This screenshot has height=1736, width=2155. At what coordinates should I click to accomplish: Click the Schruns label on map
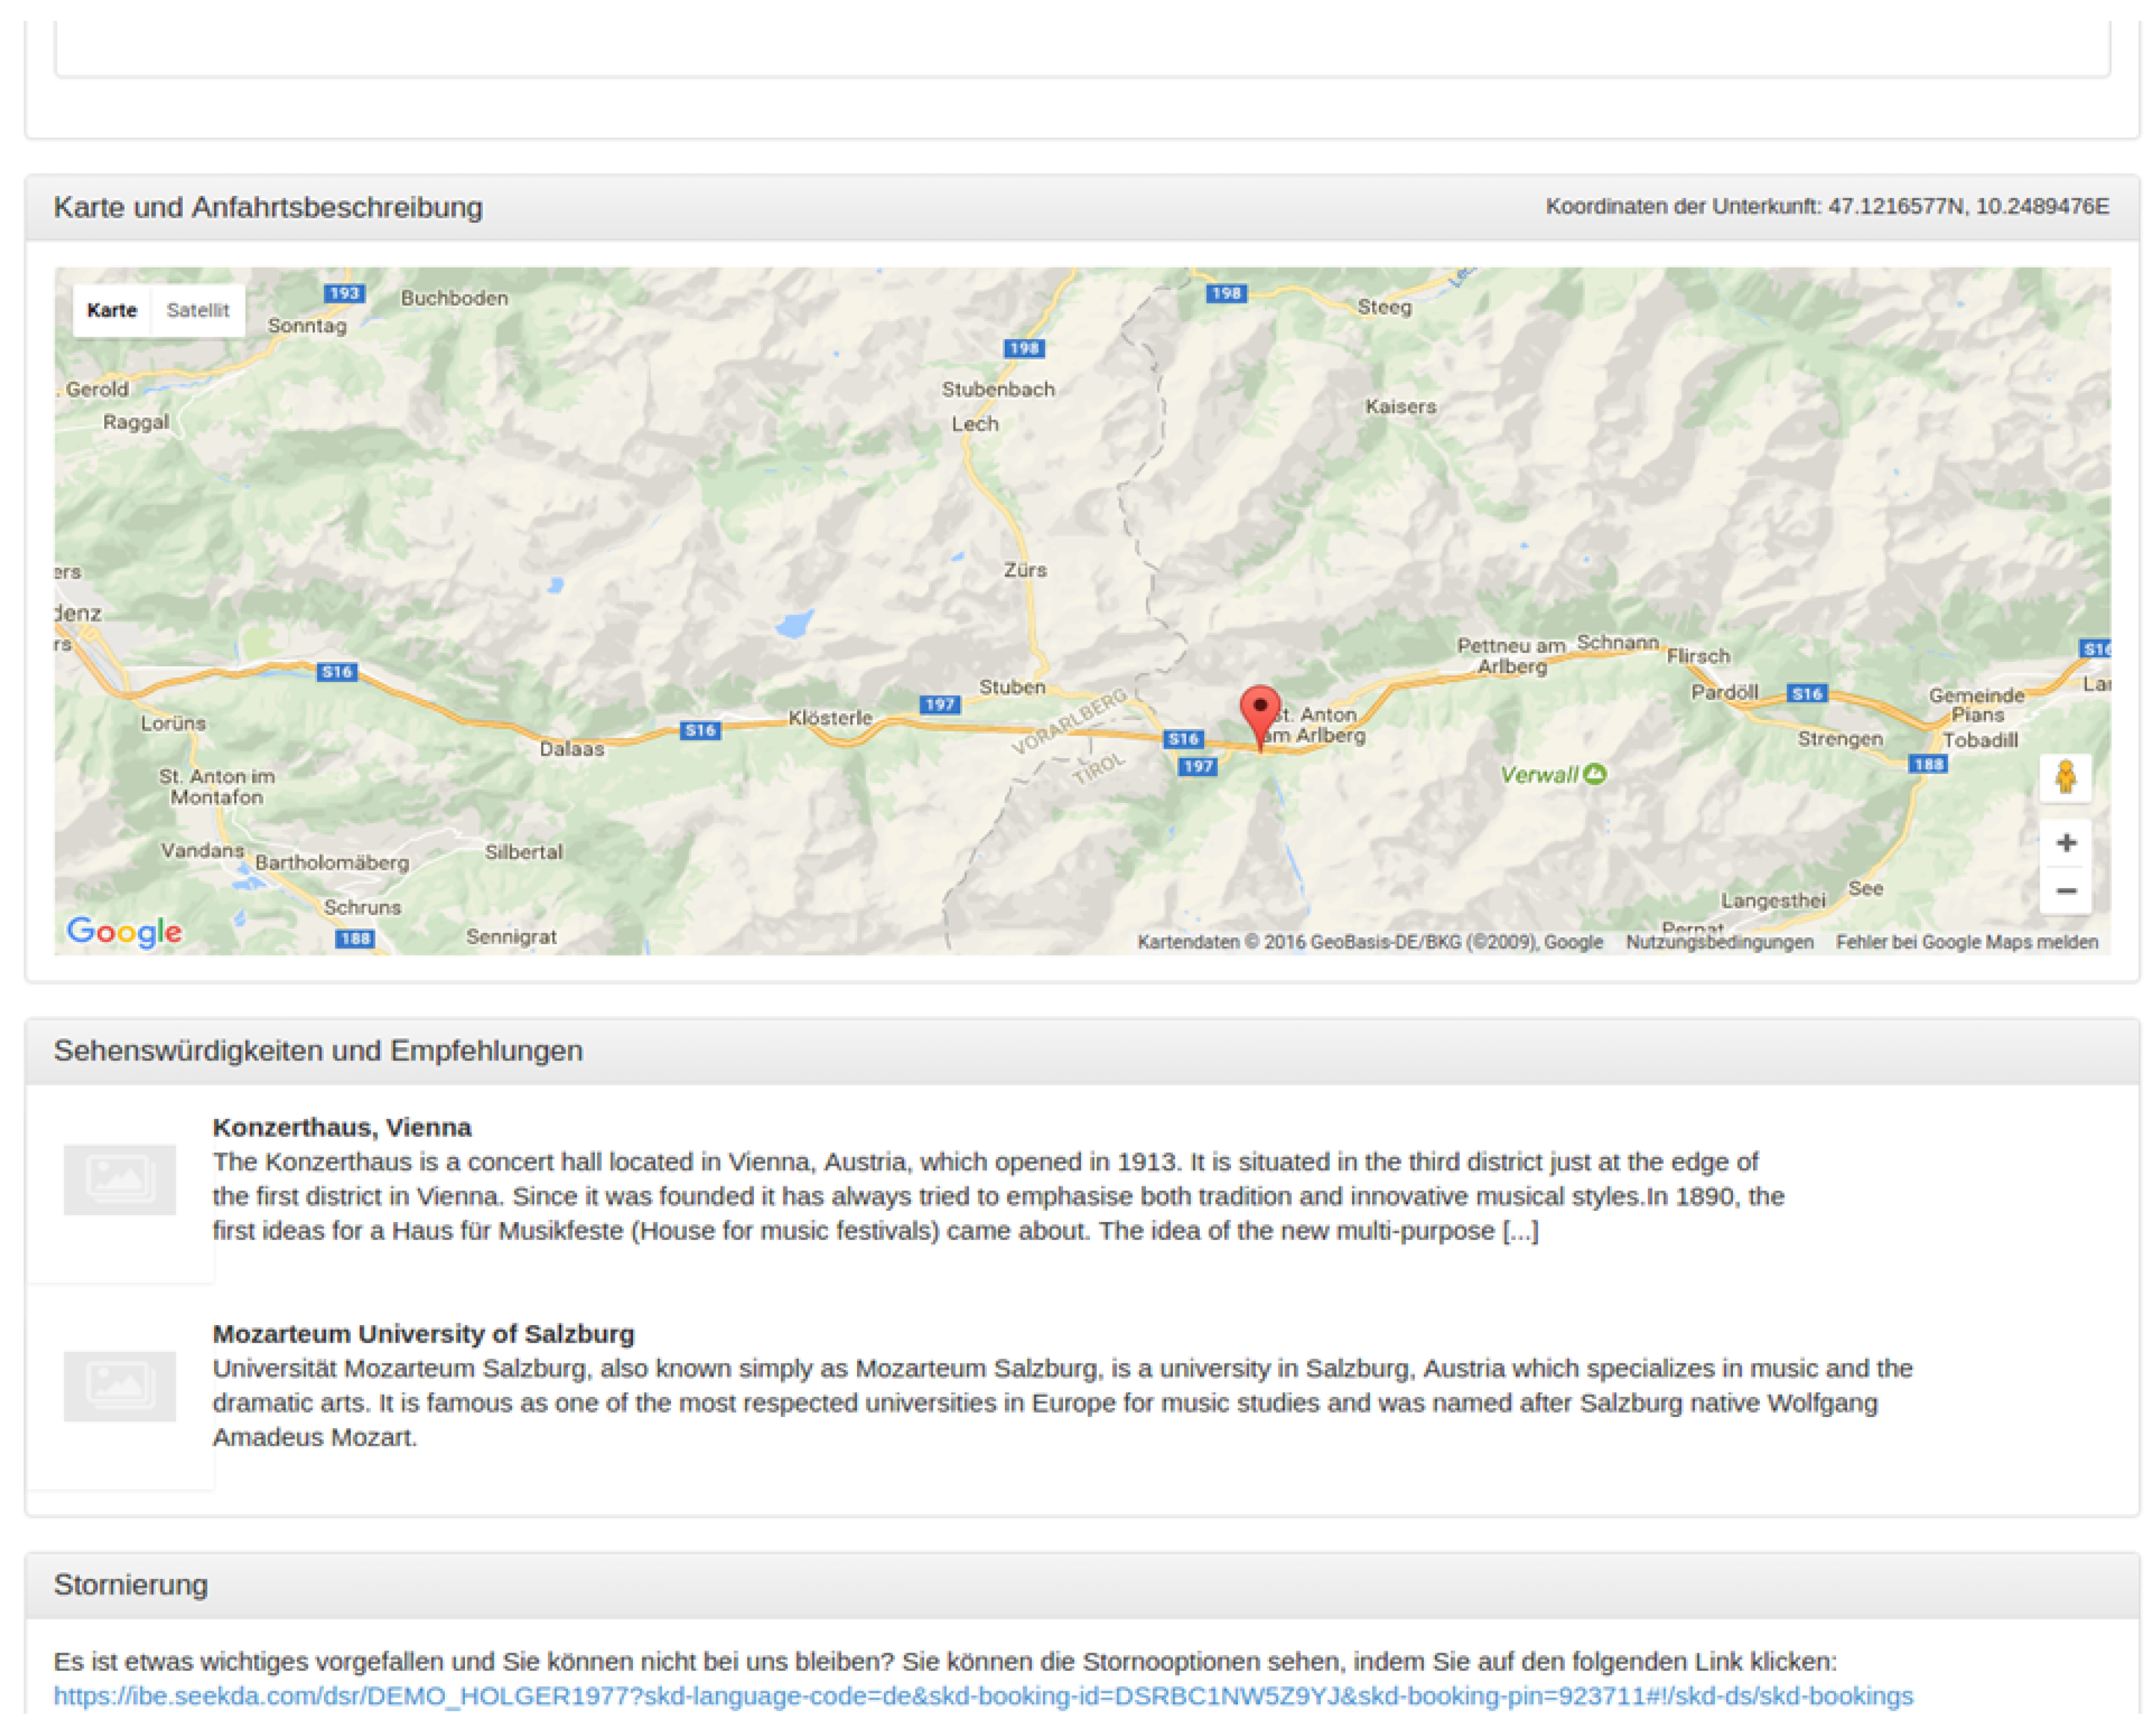[x=362, y=907]
